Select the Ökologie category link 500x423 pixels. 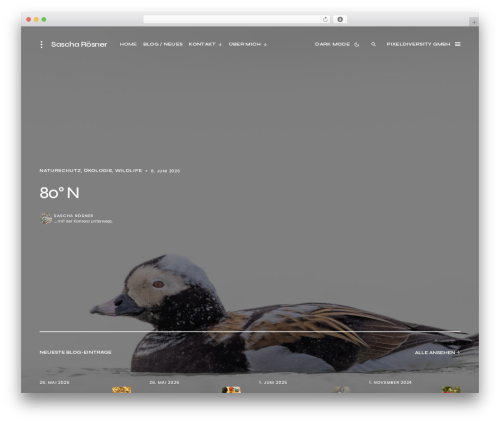click(98, 170)
